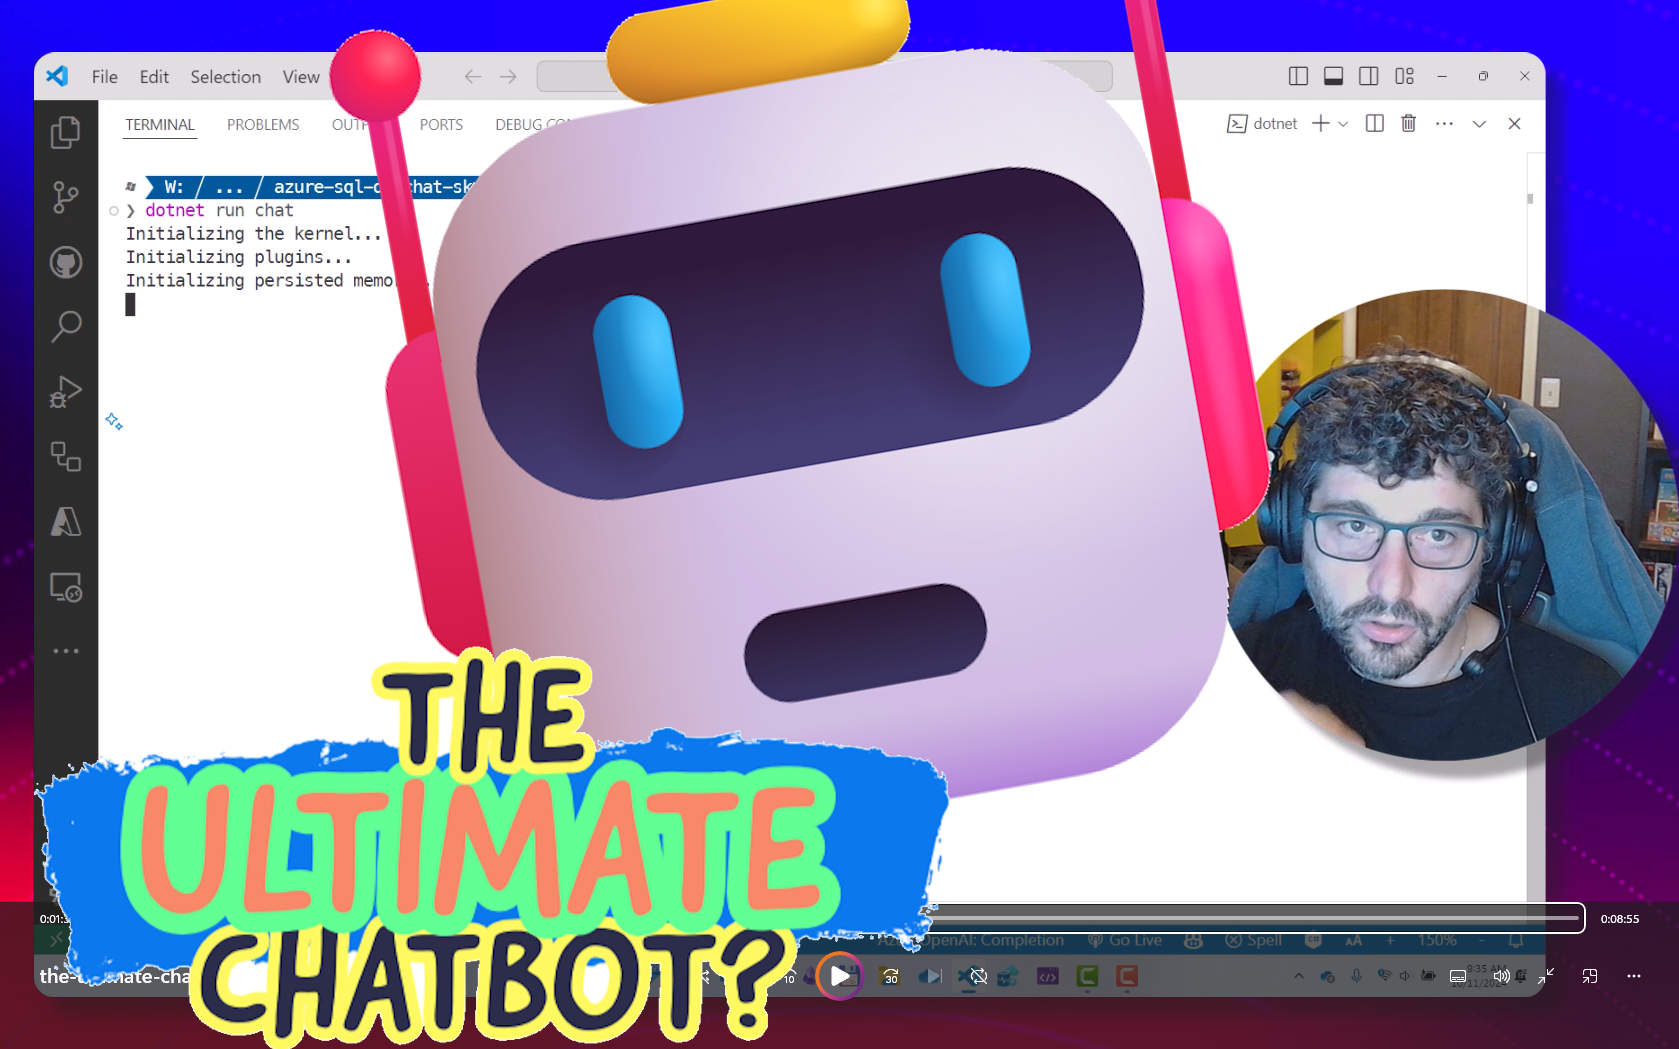
Task: Open the File menu
Action: pyautogui.click(x=104, y=77)
